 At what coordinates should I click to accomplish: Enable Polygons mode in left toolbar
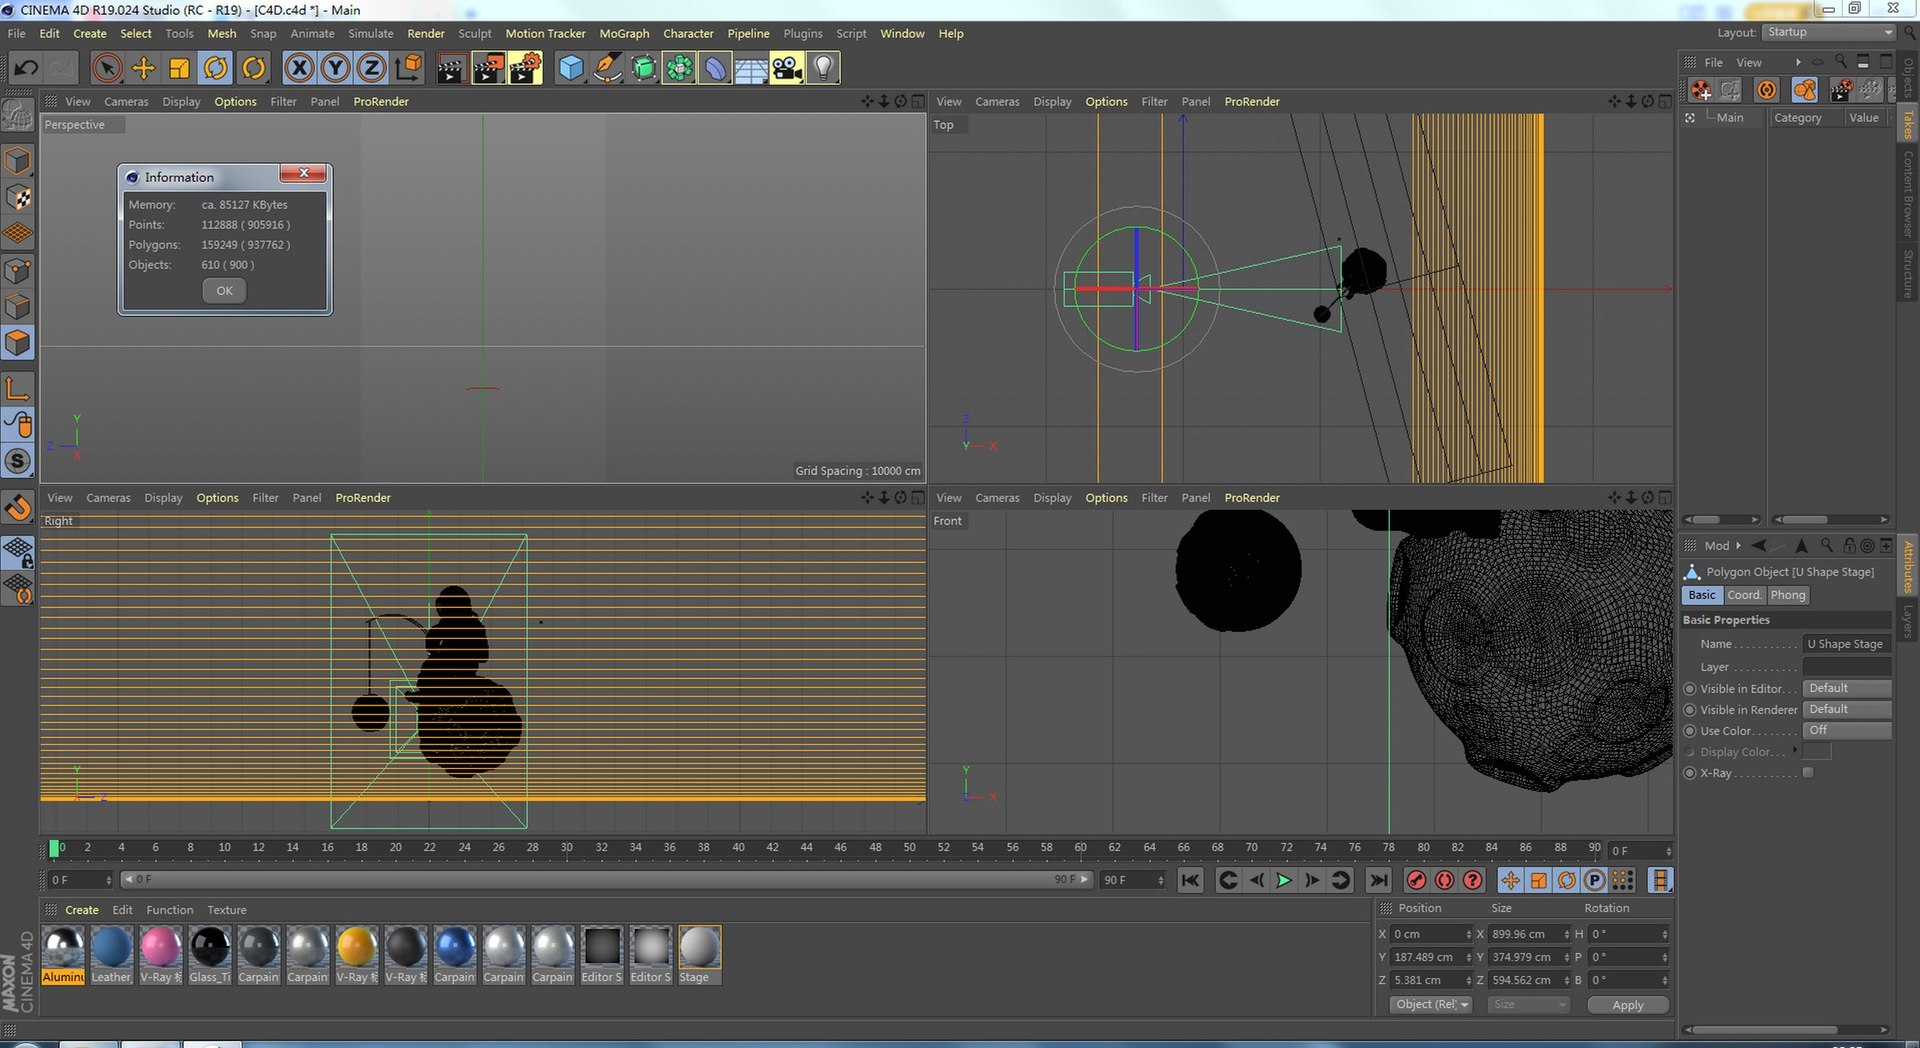click(x=18, y=343)
